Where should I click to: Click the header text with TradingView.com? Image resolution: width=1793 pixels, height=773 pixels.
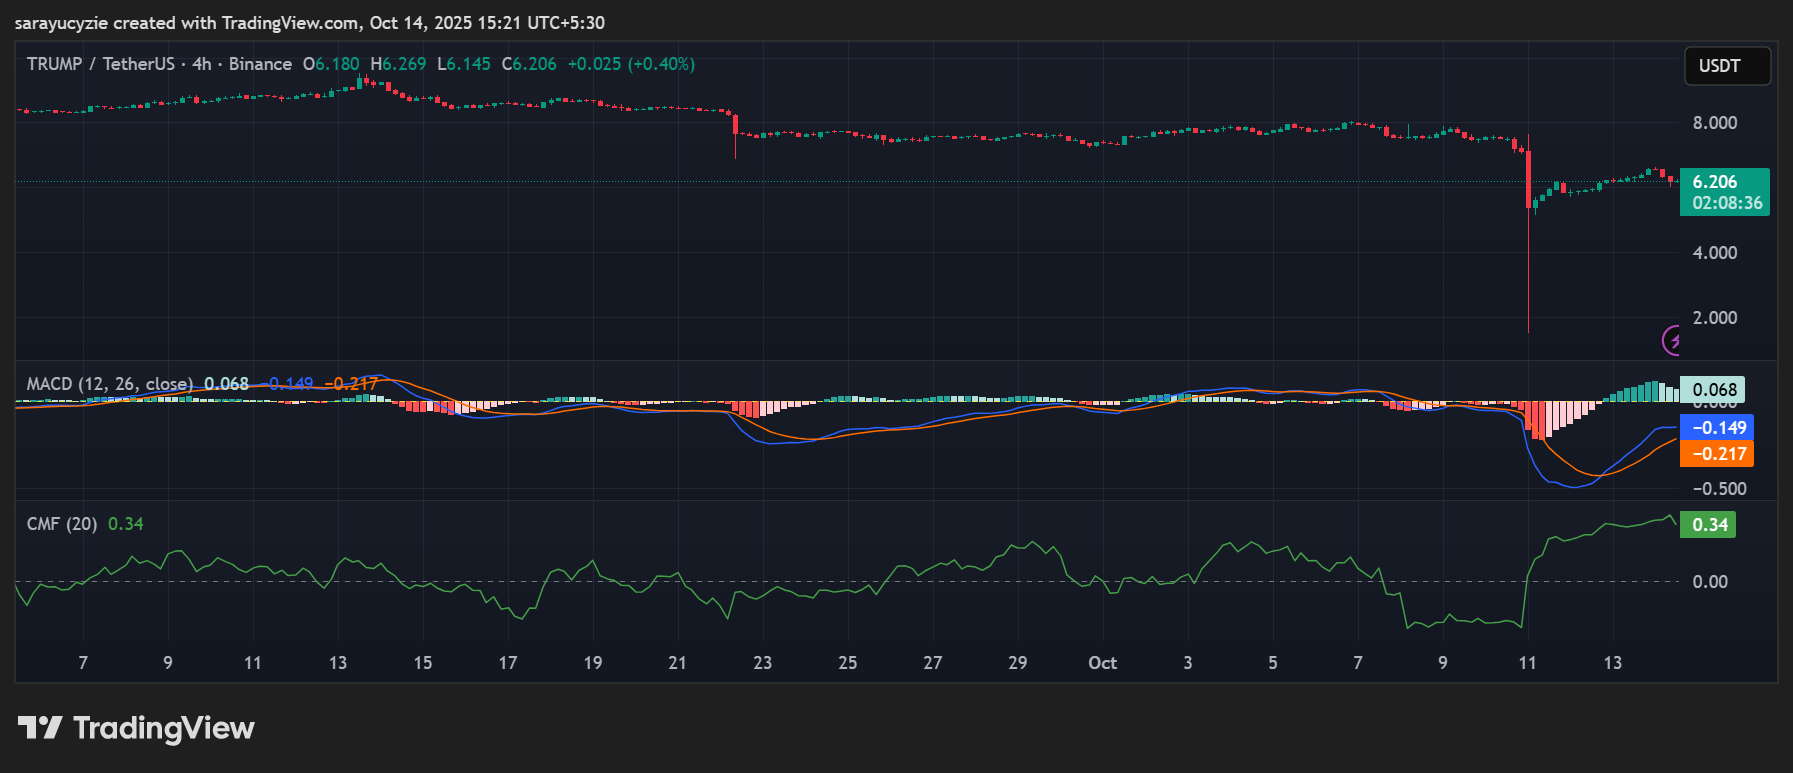(x=310, y=23)
